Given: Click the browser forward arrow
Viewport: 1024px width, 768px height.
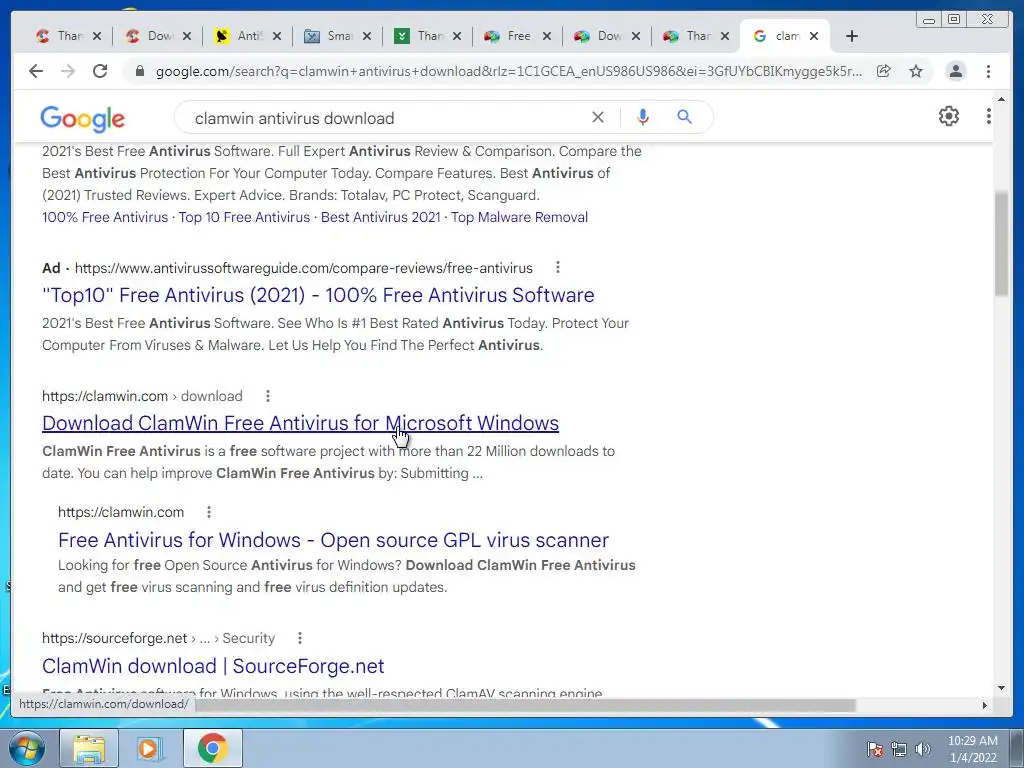Looking at the screenshot, I should click(68, 71).
